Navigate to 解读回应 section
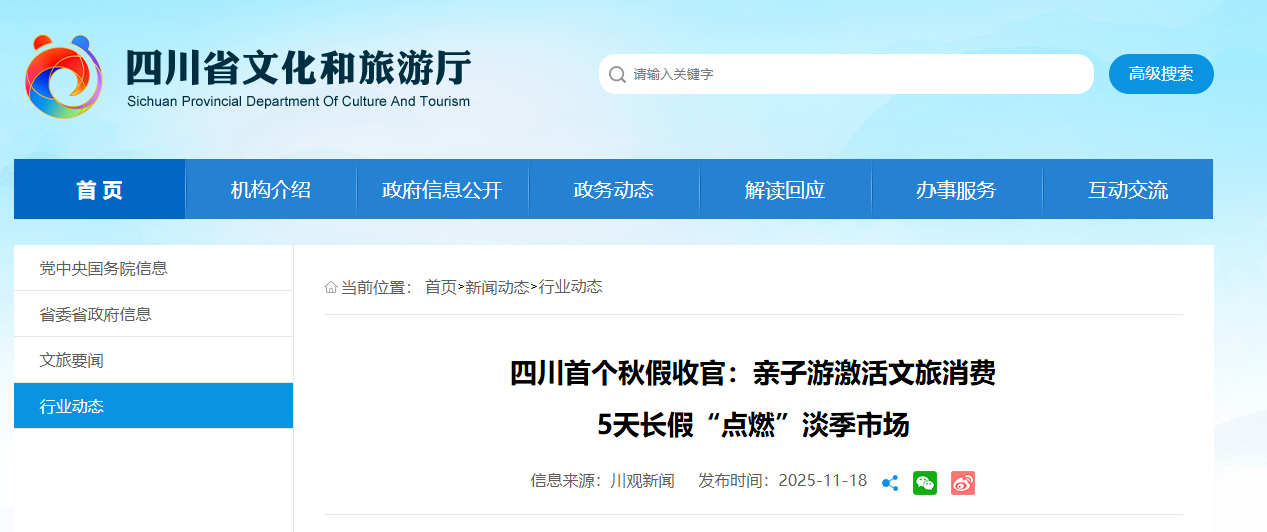This screenshot has height=532, width=1267. pos(785,190)
